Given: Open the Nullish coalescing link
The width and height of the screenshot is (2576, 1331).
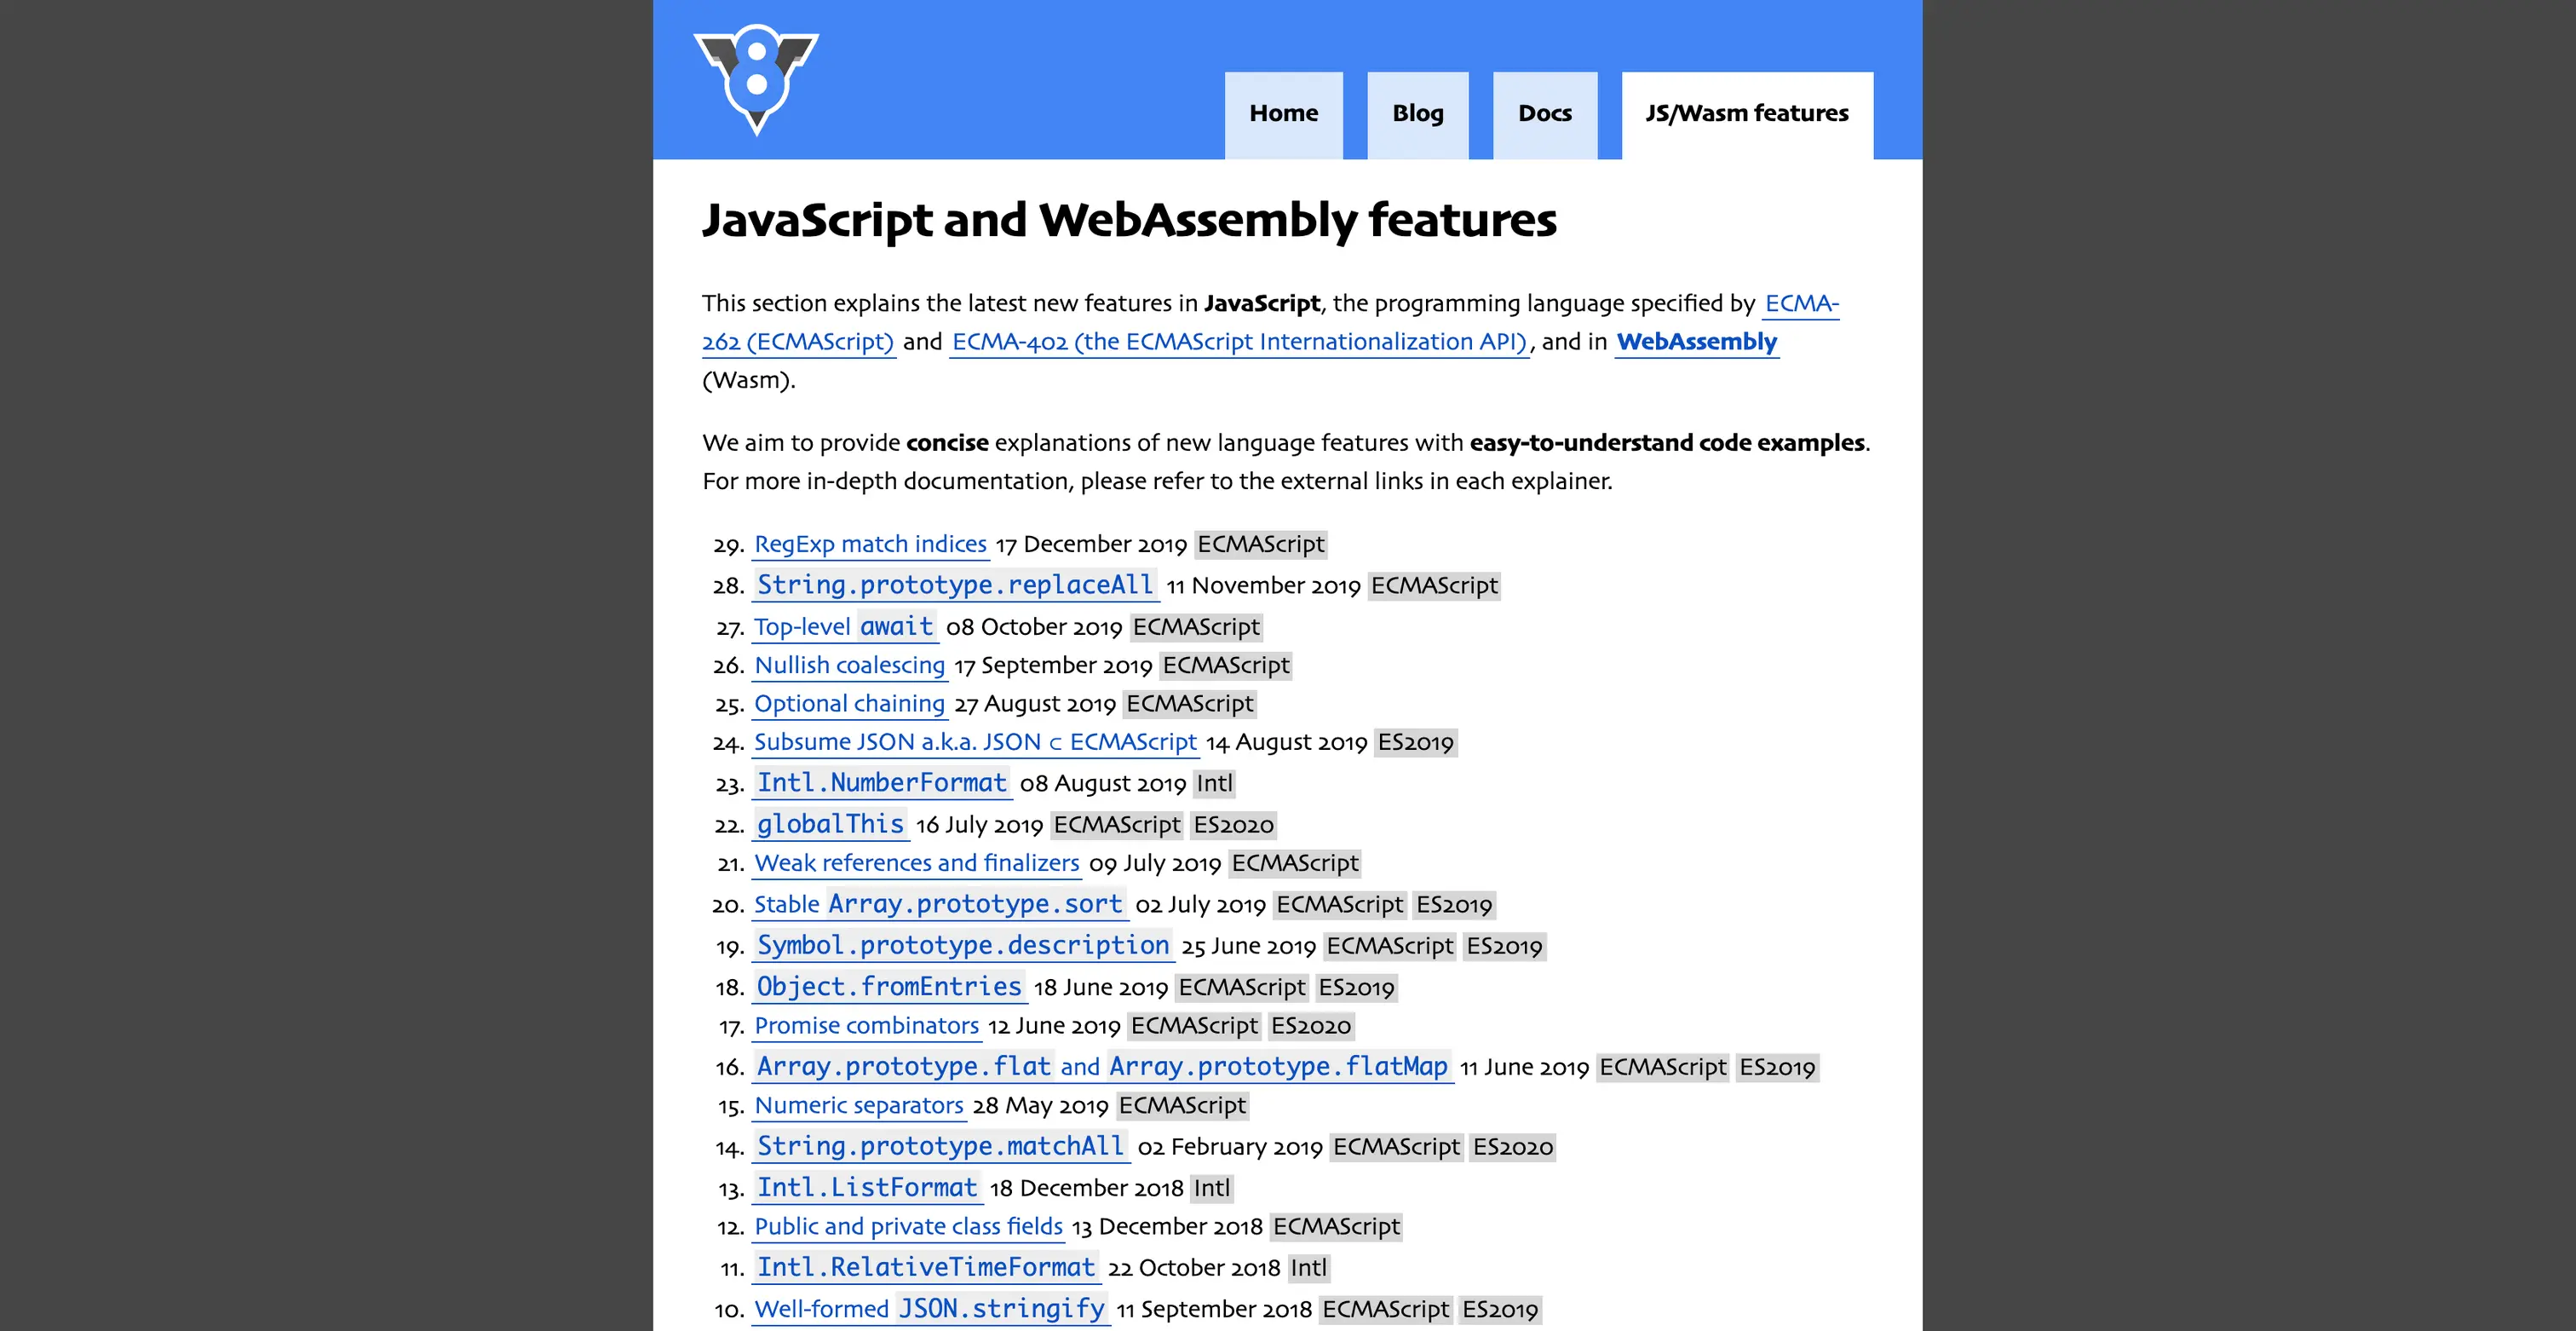Looking at the screenshot, I should pos(849,665).
